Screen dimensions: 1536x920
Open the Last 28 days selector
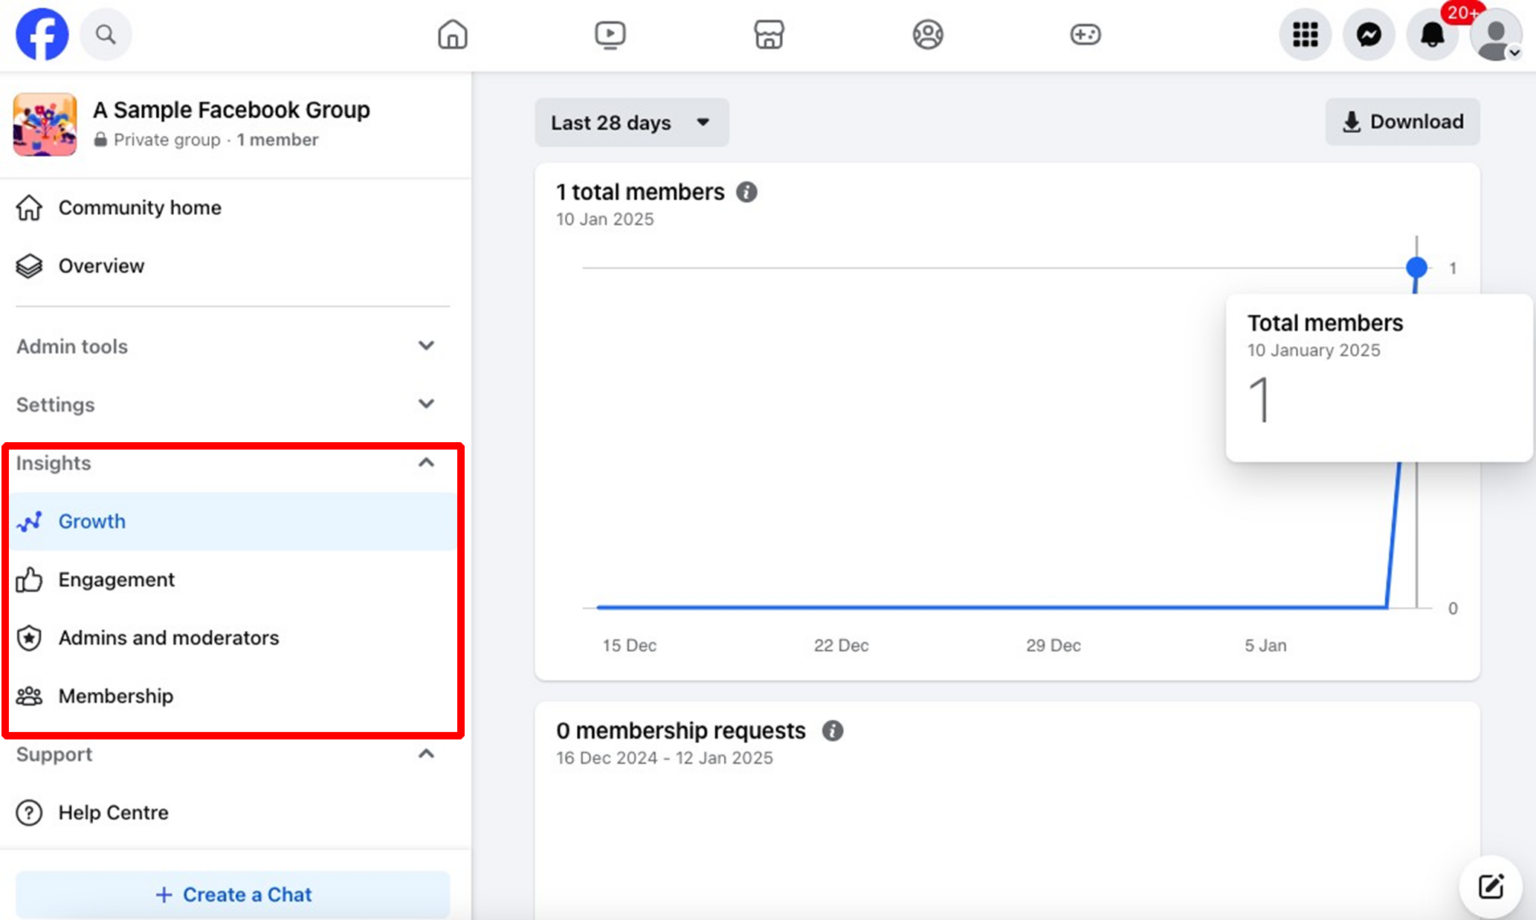(631, 122)
